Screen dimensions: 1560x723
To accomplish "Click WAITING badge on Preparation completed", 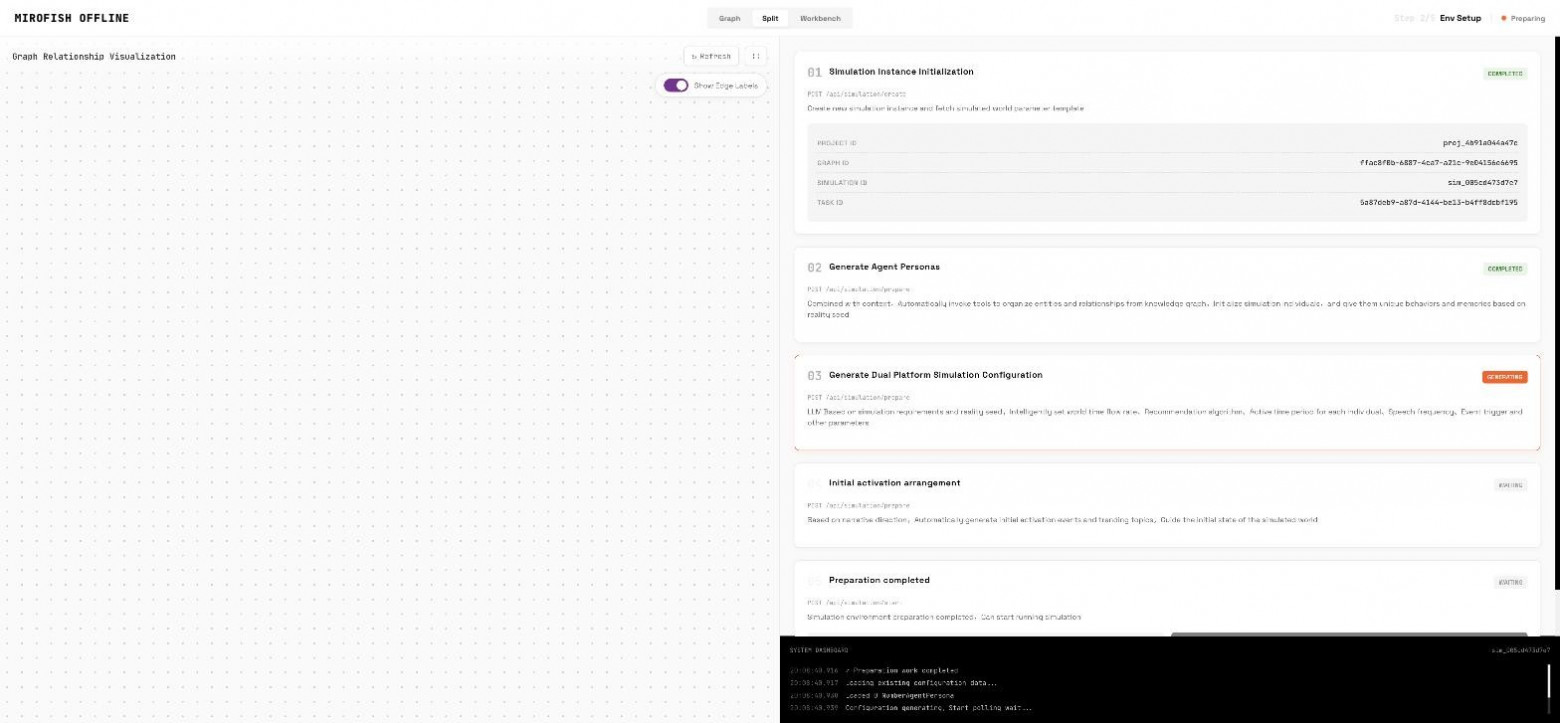I will click(1511, 582).
